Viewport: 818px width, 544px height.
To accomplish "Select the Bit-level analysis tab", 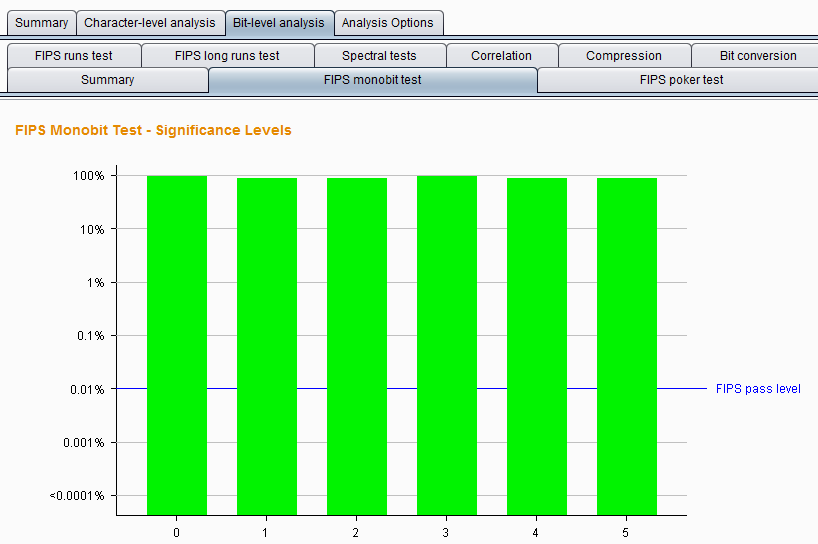I will point(278,23).
